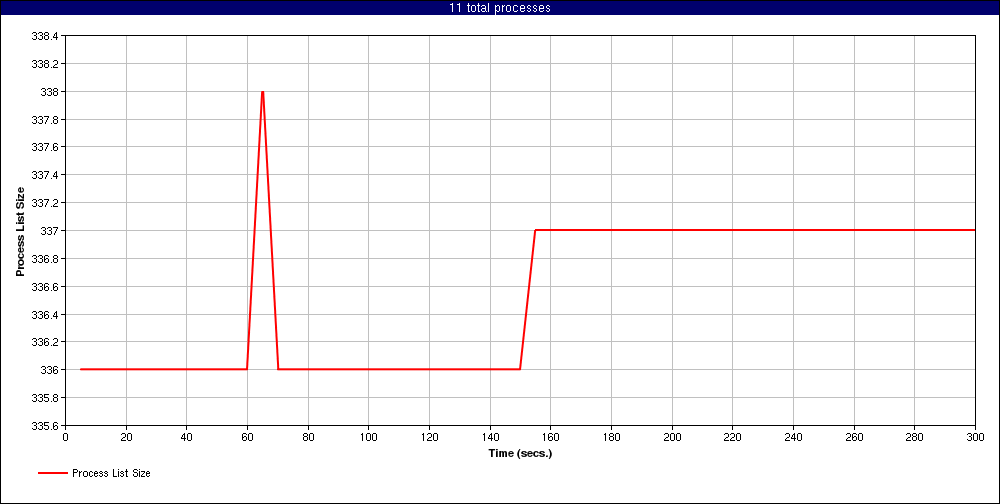
Task: Select the 60 x-axis tick label
Action: click(247, 437)
